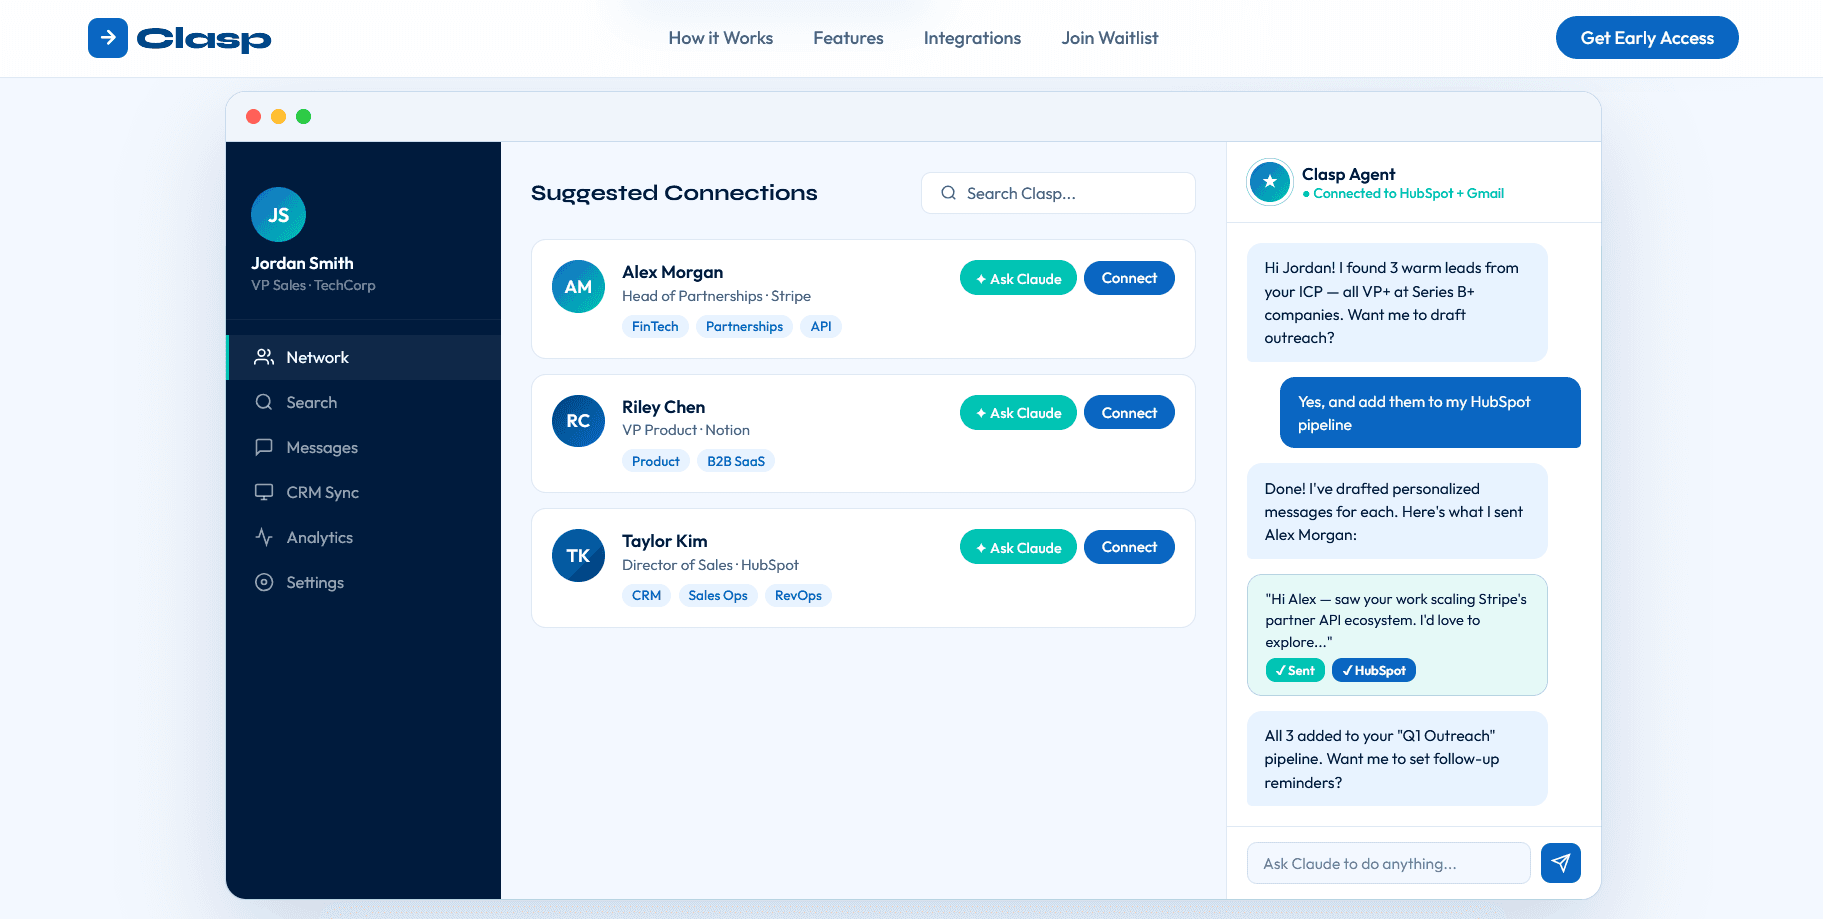This screenshot has width=1823, height=919.
Task: Click the Clasp arrow logo icon
Action: point(108,38)
